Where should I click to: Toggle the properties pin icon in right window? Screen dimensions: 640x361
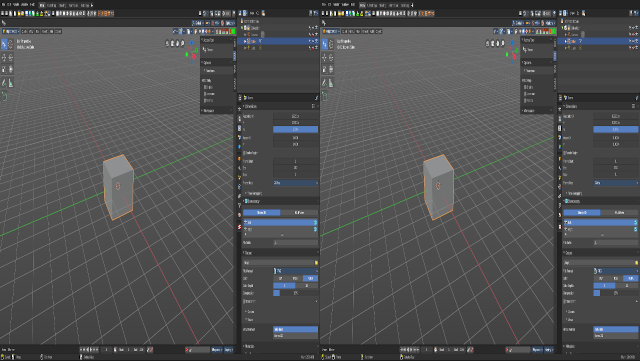(x=636, y=98)
